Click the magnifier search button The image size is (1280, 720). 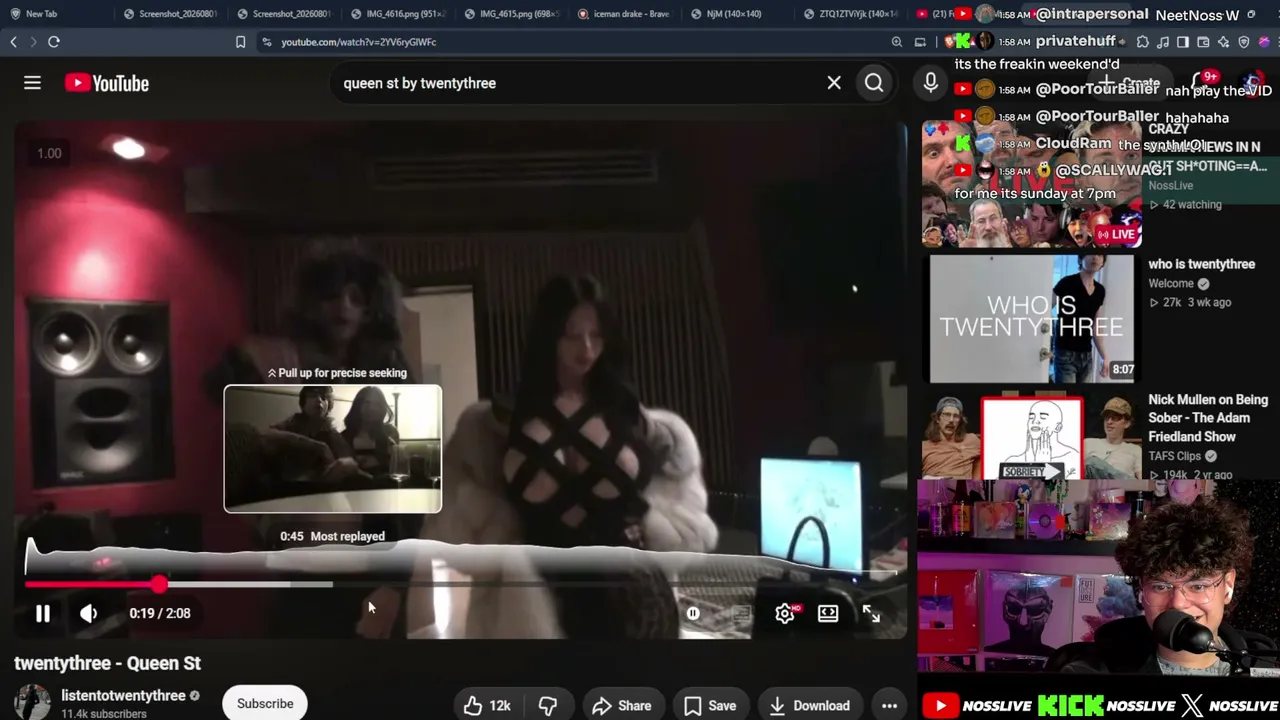tap(874, 83)
